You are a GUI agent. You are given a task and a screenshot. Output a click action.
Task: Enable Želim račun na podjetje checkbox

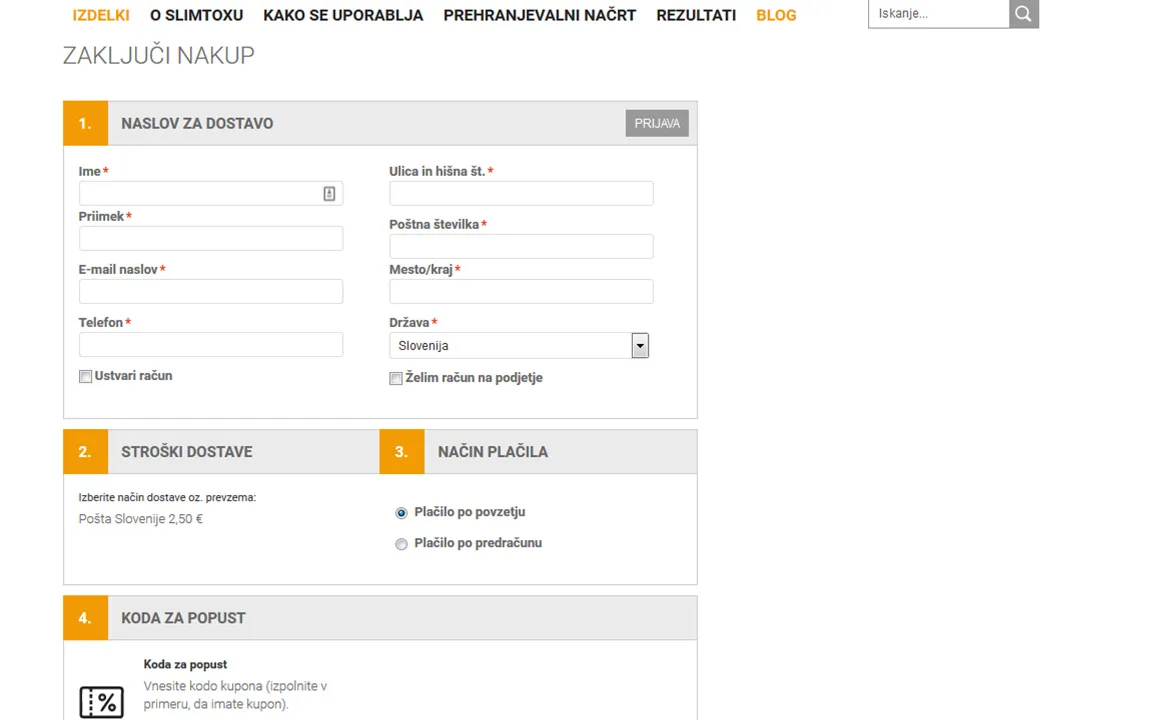tap(395, 378)
